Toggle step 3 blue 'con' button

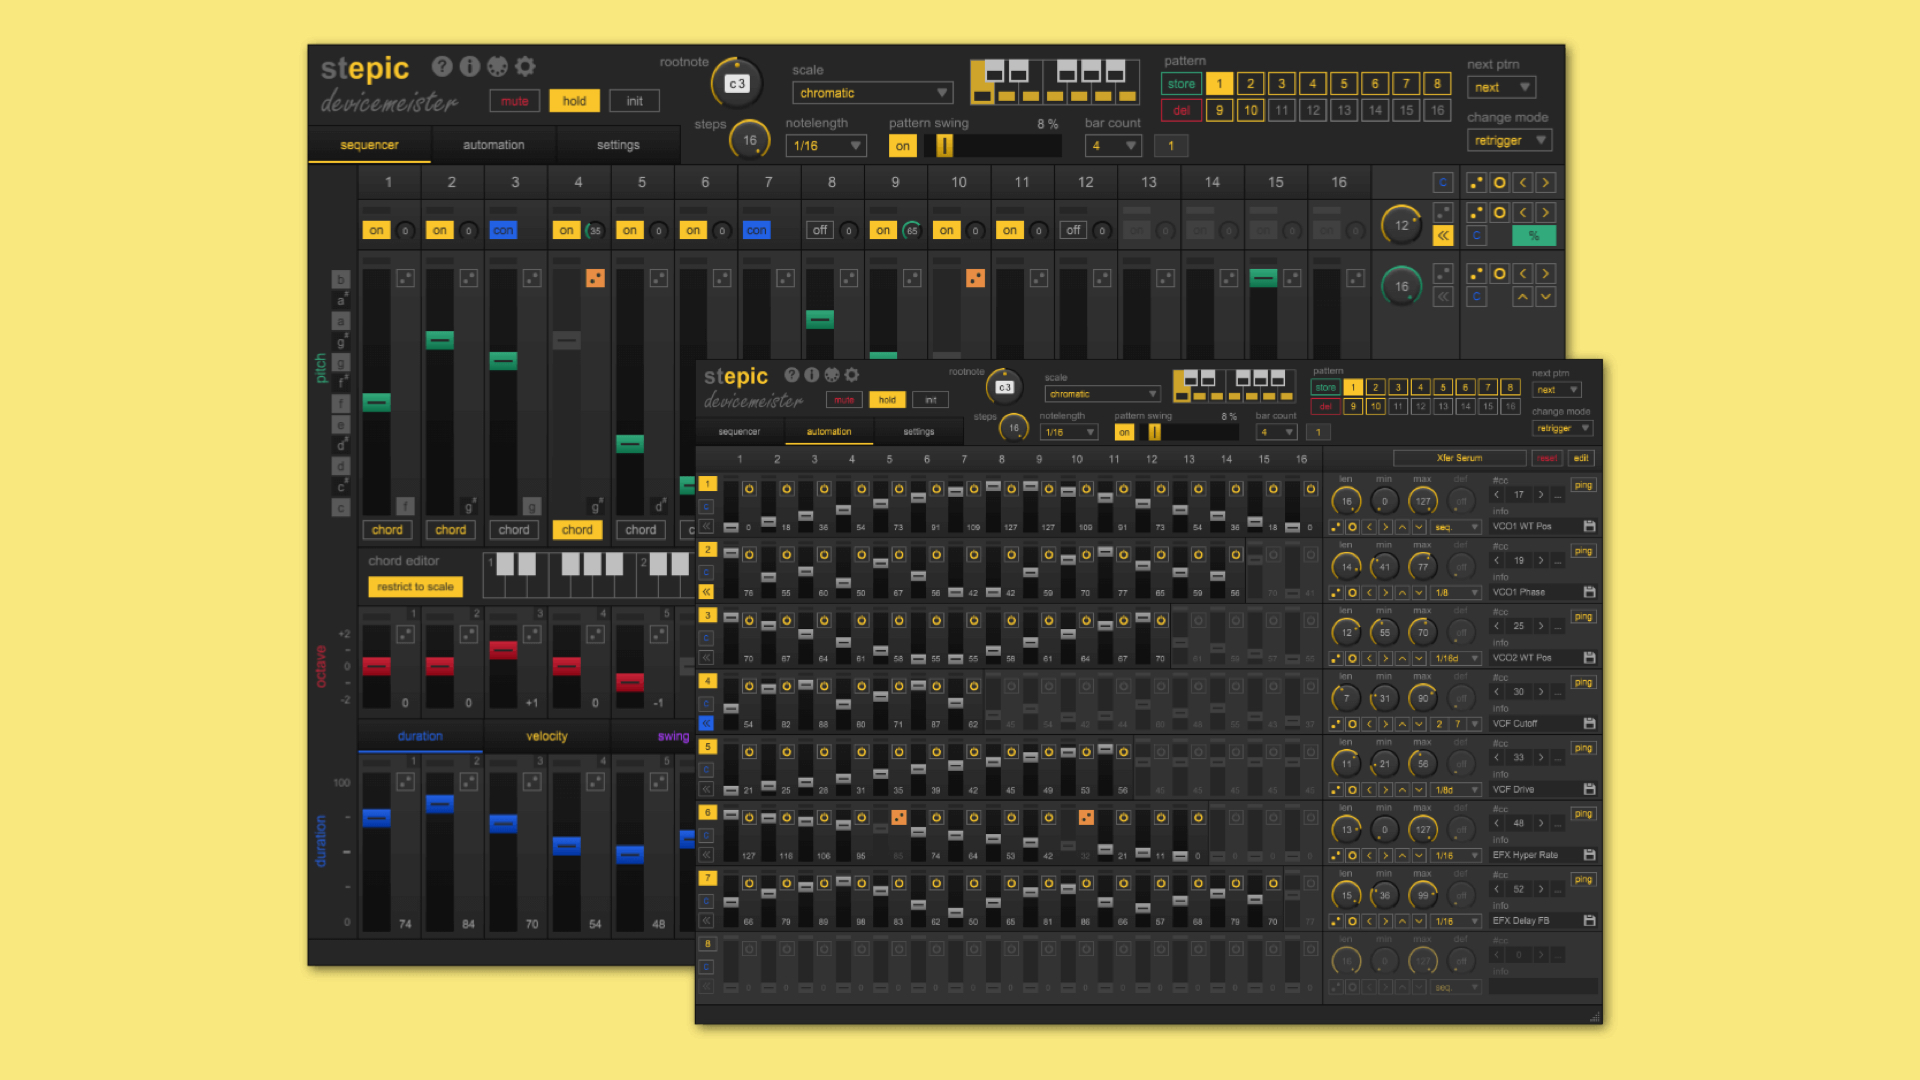click(x=503, y=230)
